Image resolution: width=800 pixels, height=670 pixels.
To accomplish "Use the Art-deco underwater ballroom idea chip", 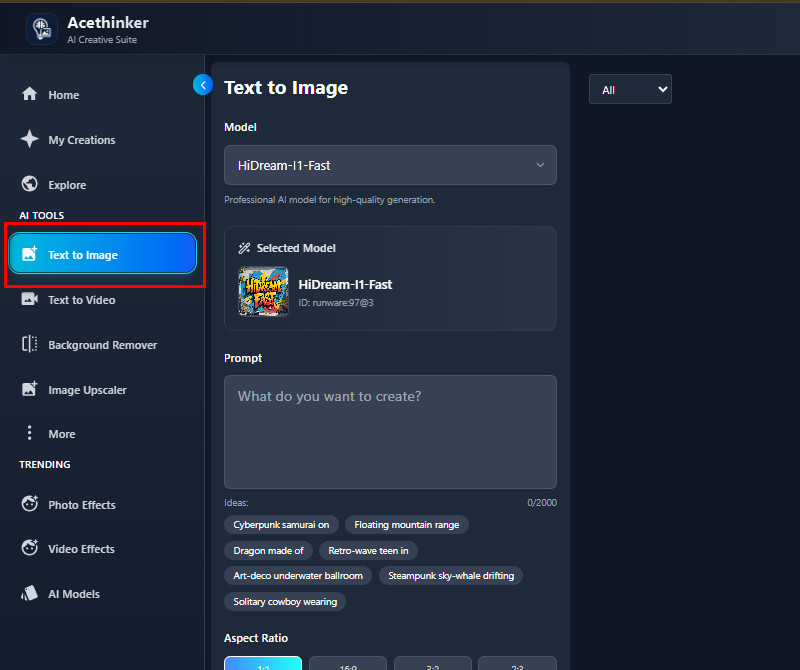I will tap(298, 576).
